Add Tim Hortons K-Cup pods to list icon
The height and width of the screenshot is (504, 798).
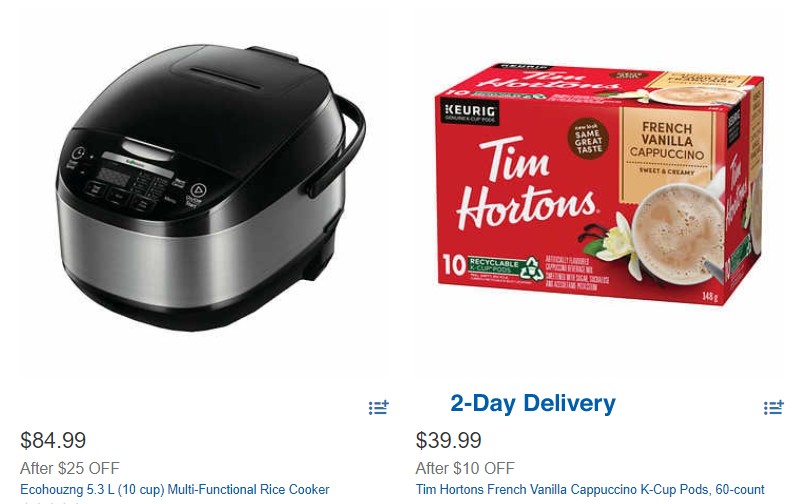[773, 407]
